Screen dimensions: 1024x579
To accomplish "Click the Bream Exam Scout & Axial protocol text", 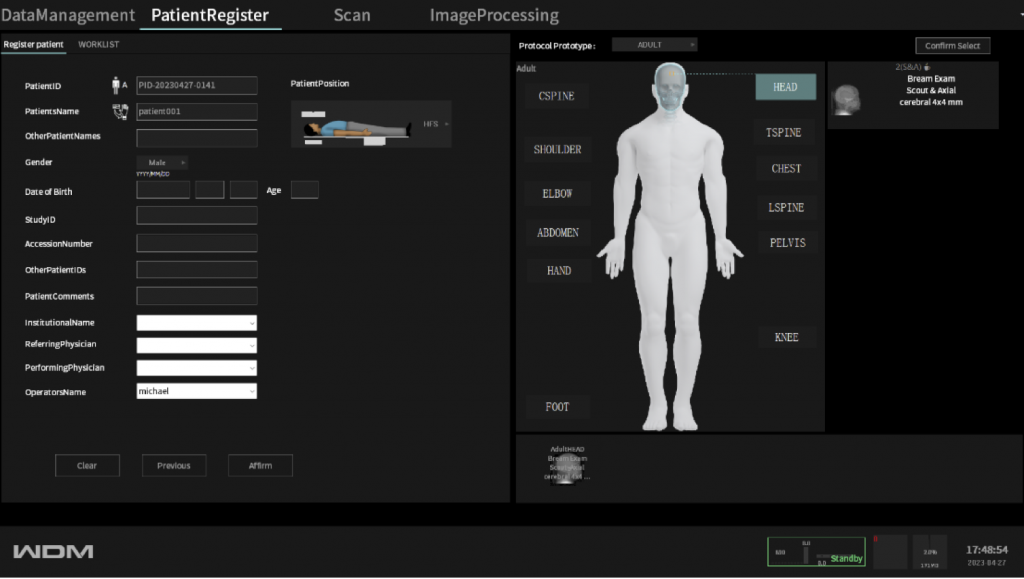I will click(931, 91).
